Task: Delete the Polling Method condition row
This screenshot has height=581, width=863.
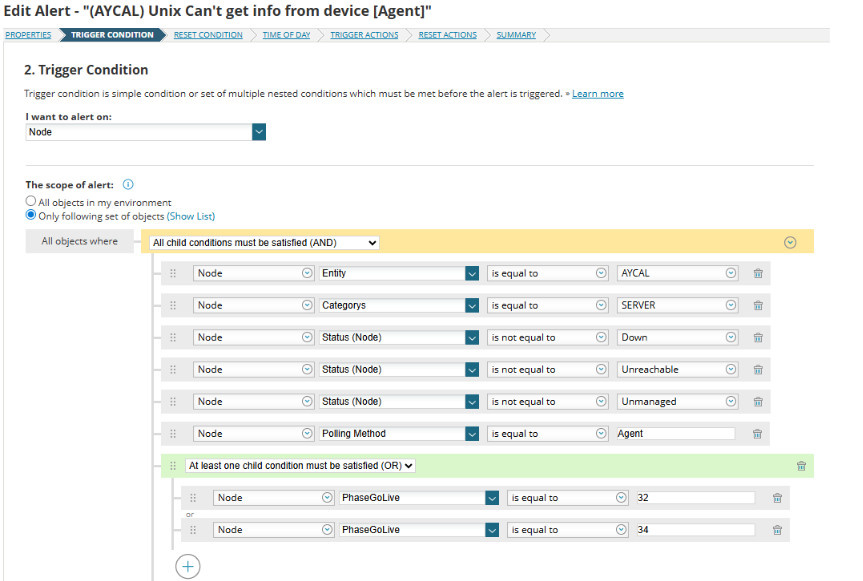Action: 757,434
